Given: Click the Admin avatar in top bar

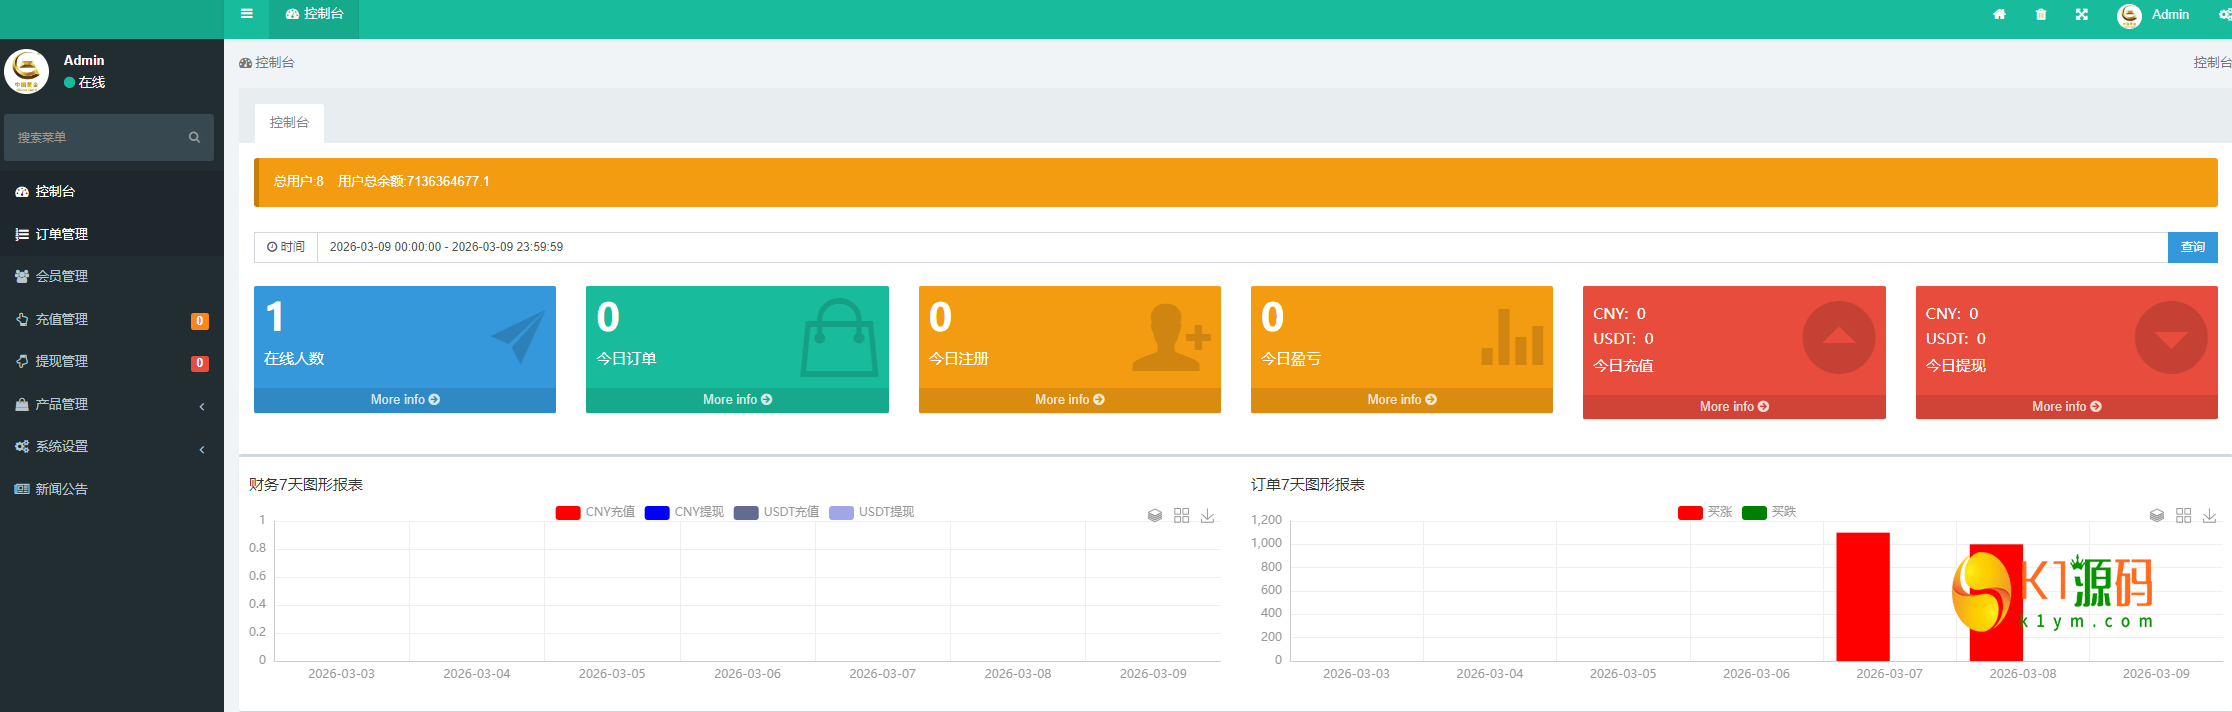Looking at the screenshot, I should [2129, 15].
